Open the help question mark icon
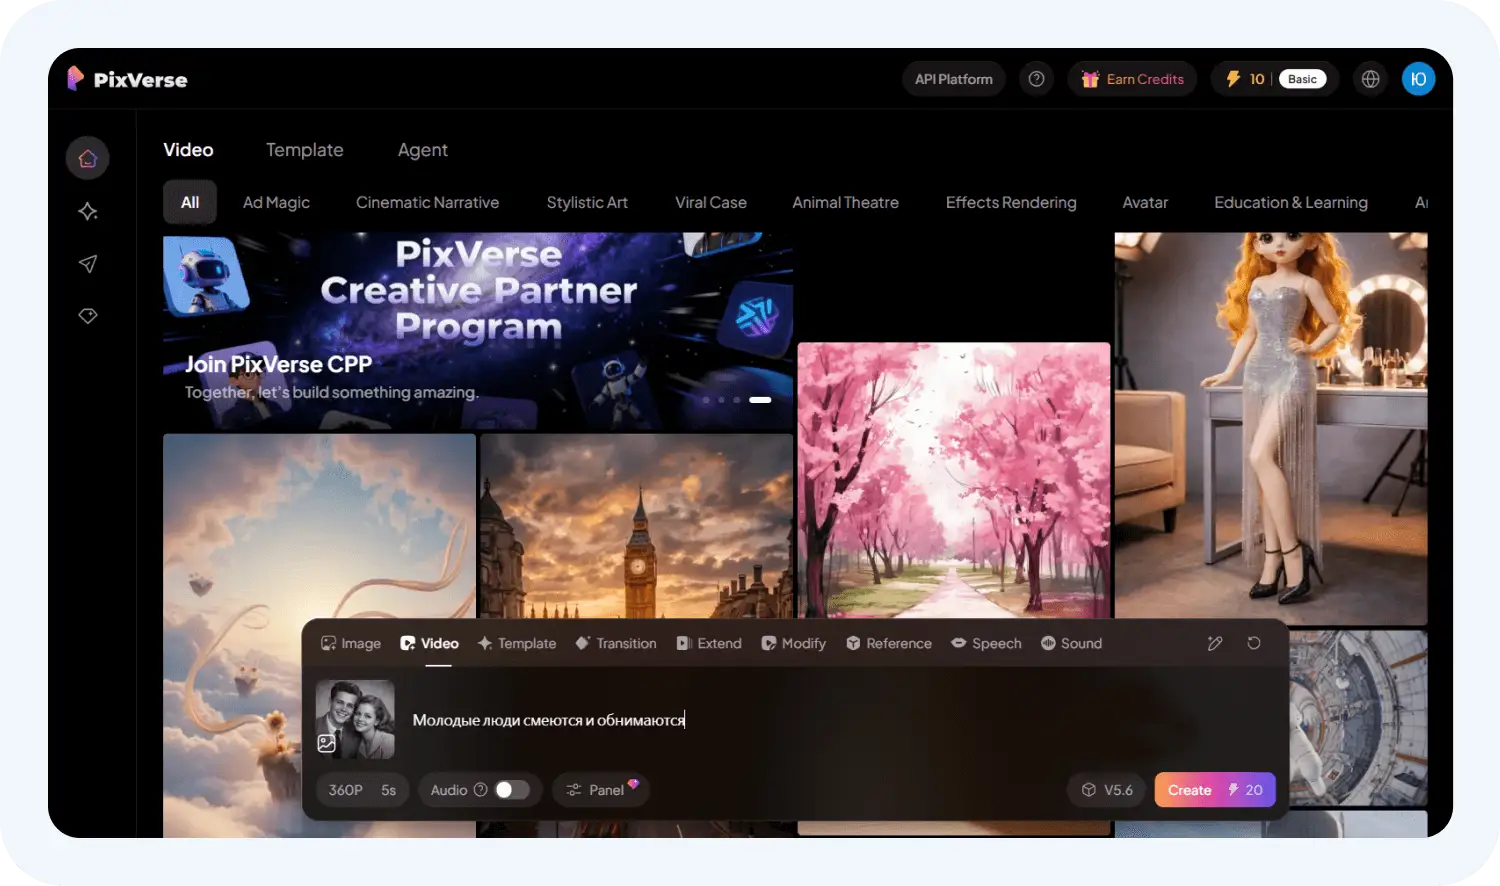Viewport: 1500px width, 886px height. pyautogui.click(x=1037, y=79)
